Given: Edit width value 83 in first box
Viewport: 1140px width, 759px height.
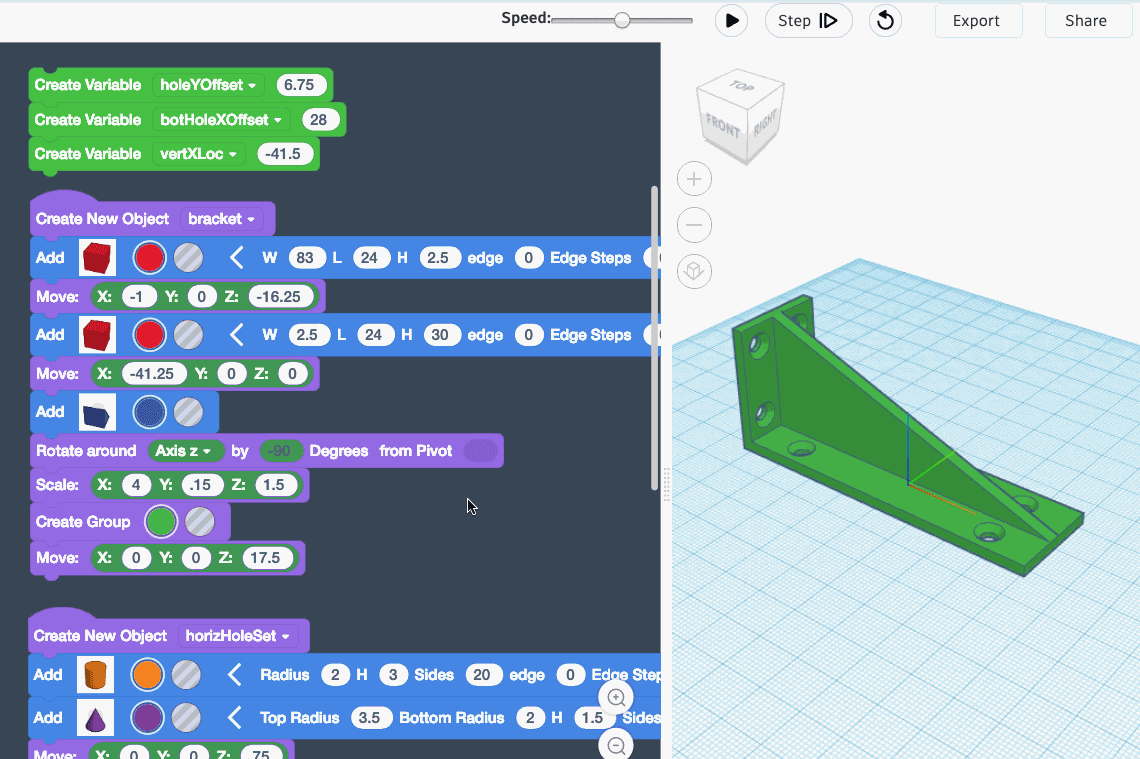Looking at the screenshot, I should (305, 258).
